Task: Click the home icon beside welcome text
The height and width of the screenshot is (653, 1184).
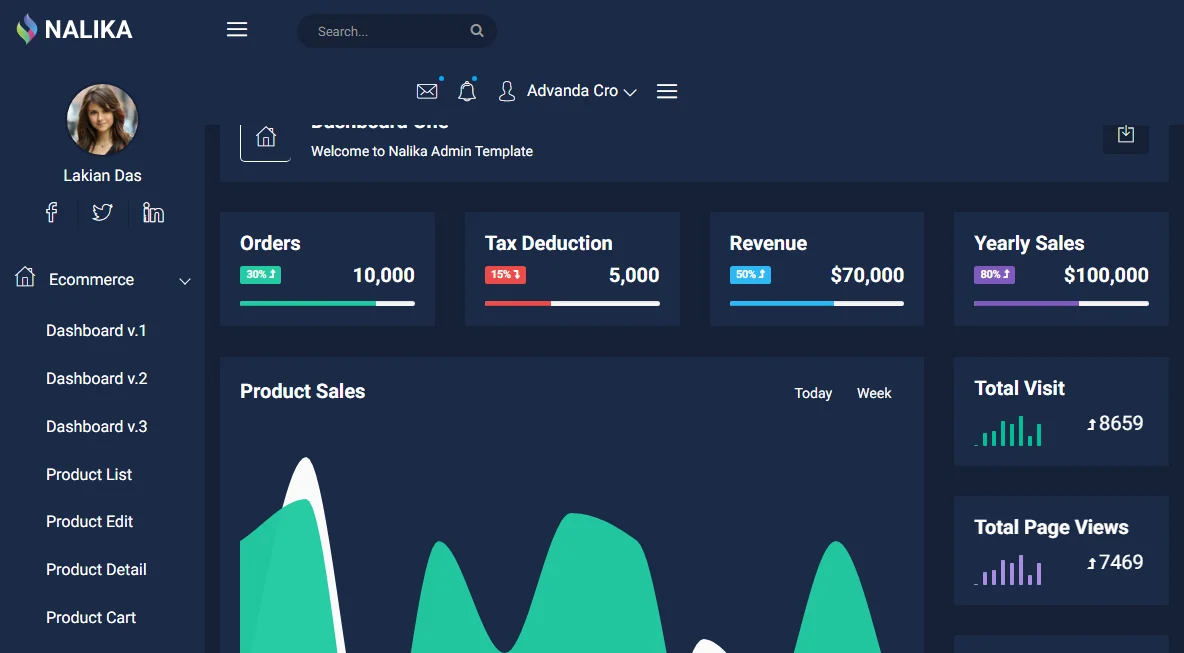Action: pos(266,137)
